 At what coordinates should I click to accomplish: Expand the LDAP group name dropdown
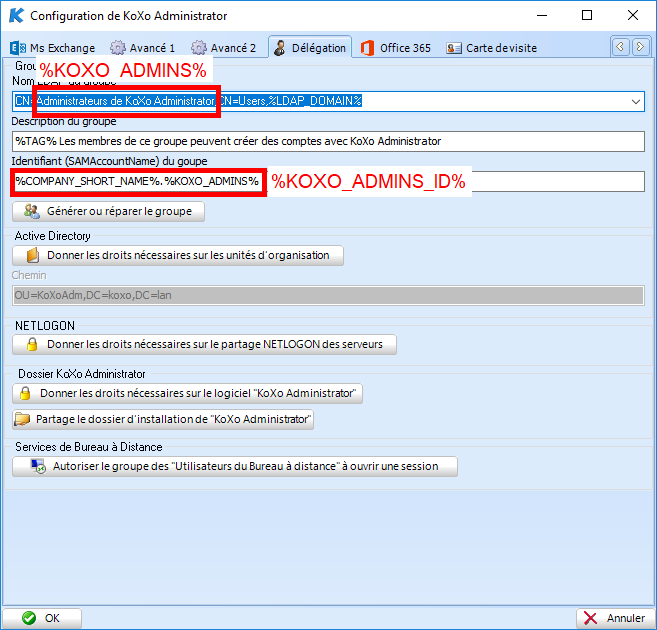[x=636, y=101]
